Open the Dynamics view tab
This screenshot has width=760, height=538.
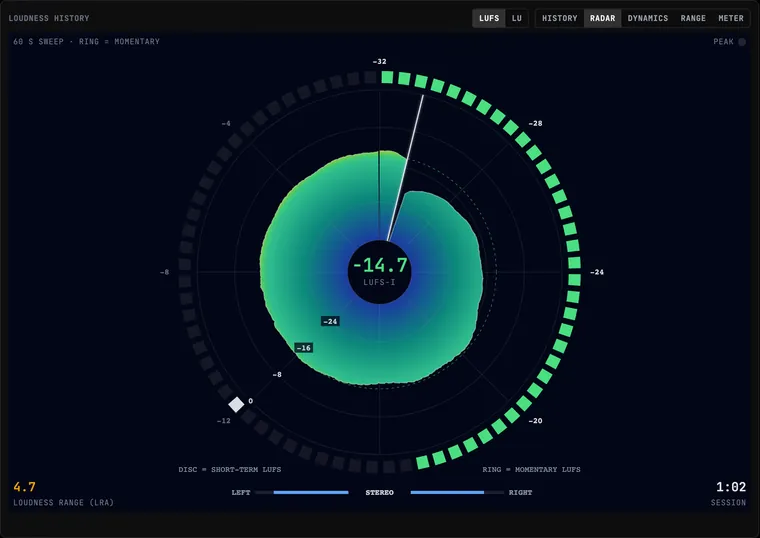coord(648,18)
